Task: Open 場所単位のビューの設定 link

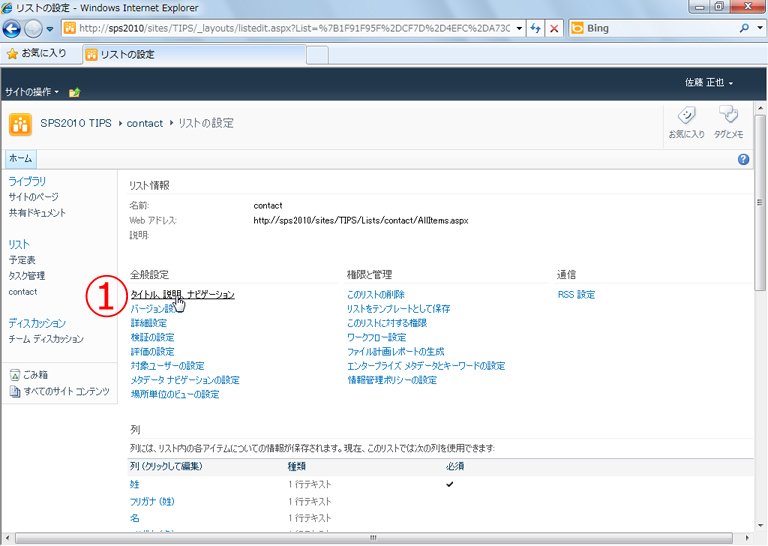Action: tap(175, 394)
